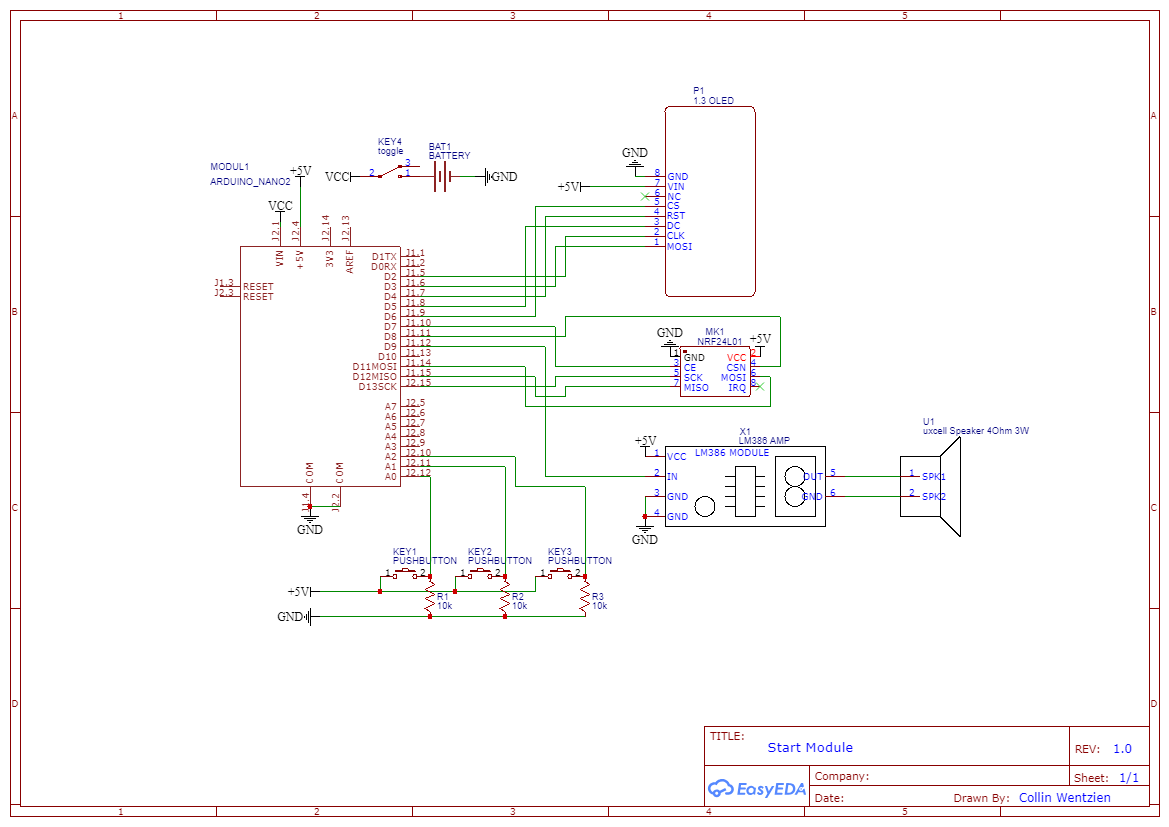Screen dimensions: 1169x827
Task: Click the 1.3 OLED component body P1
Action: click(710, 201)
